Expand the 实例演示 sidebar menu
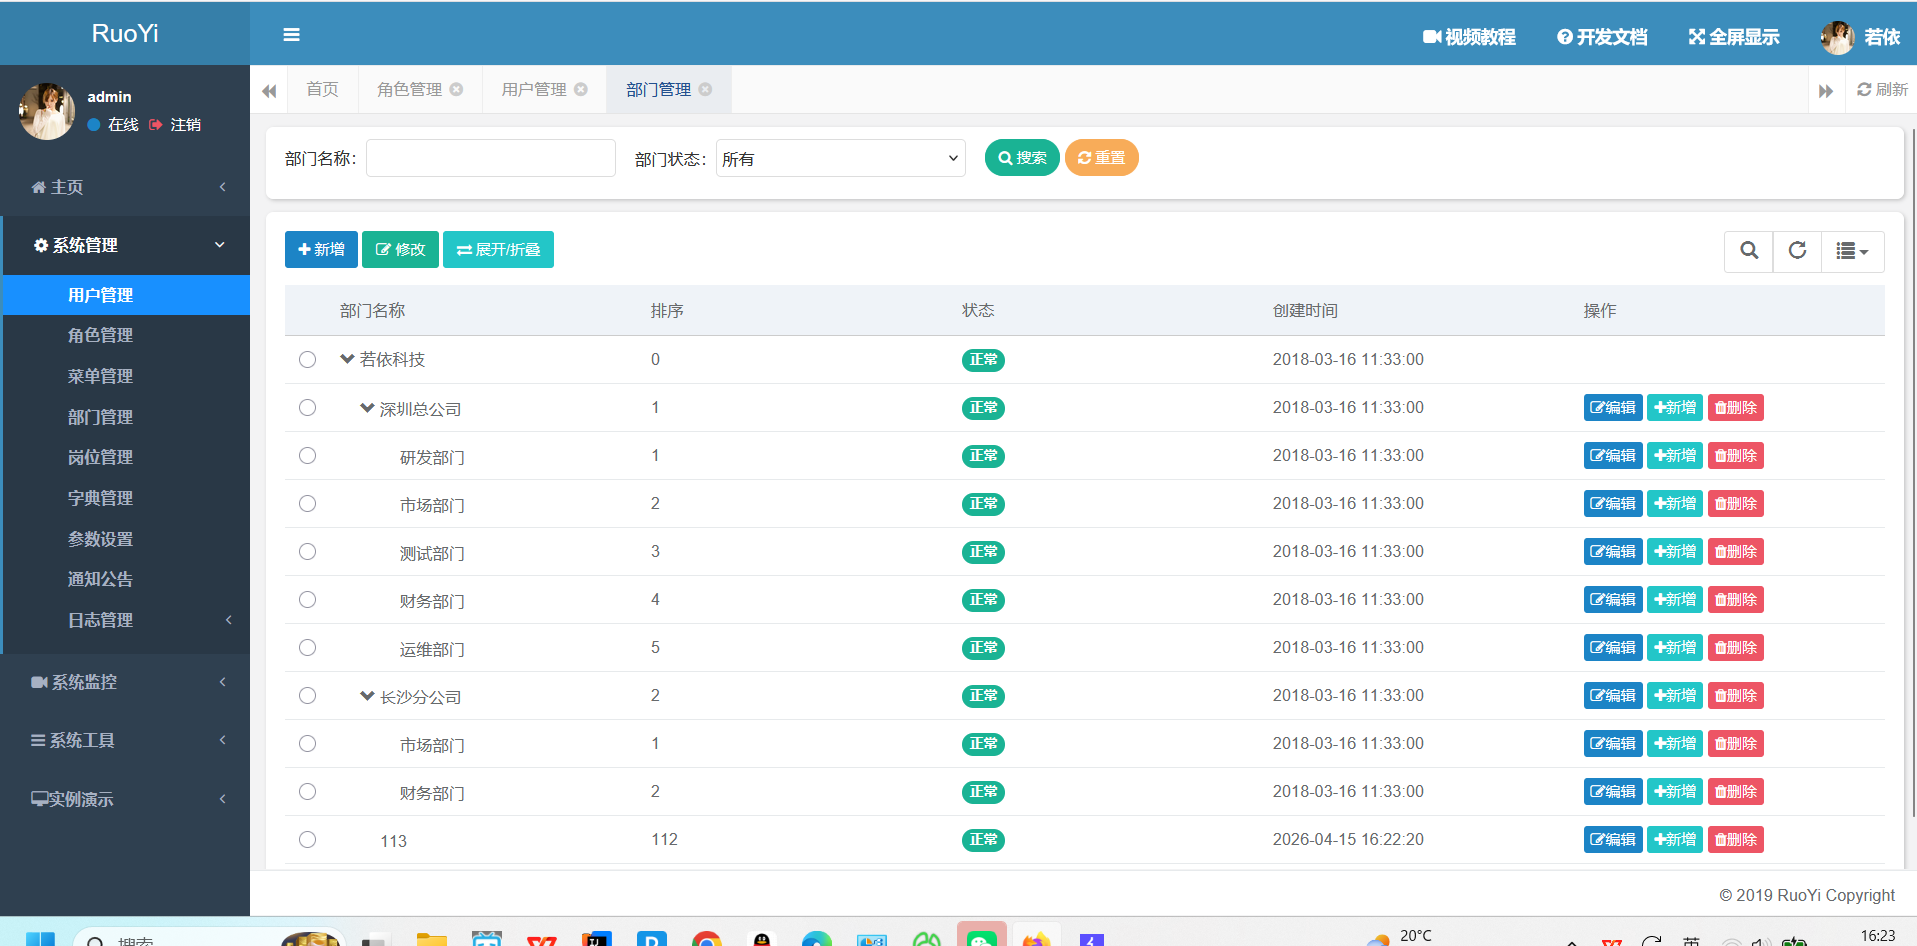Image resolution: width=1917 pixels, height=946 pixels. [126, 799]
